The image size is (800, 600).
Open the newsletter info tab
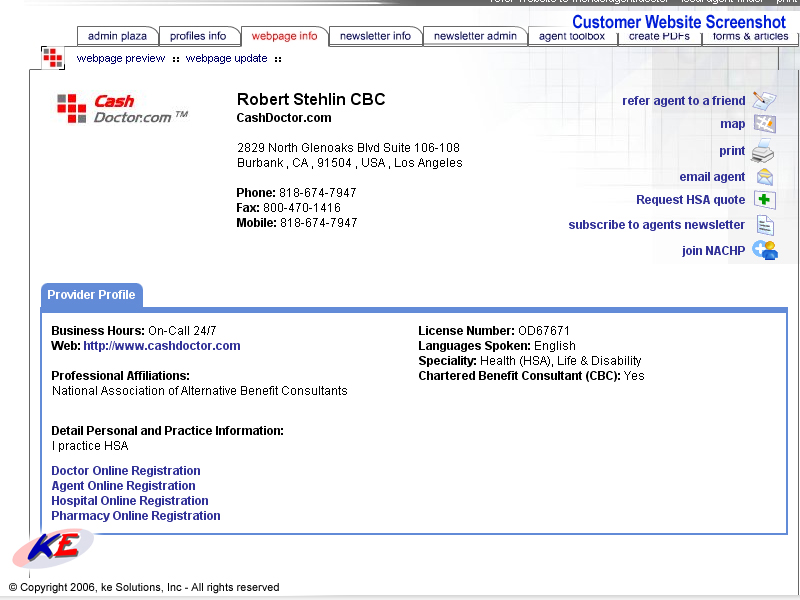(x=376, y=36)
